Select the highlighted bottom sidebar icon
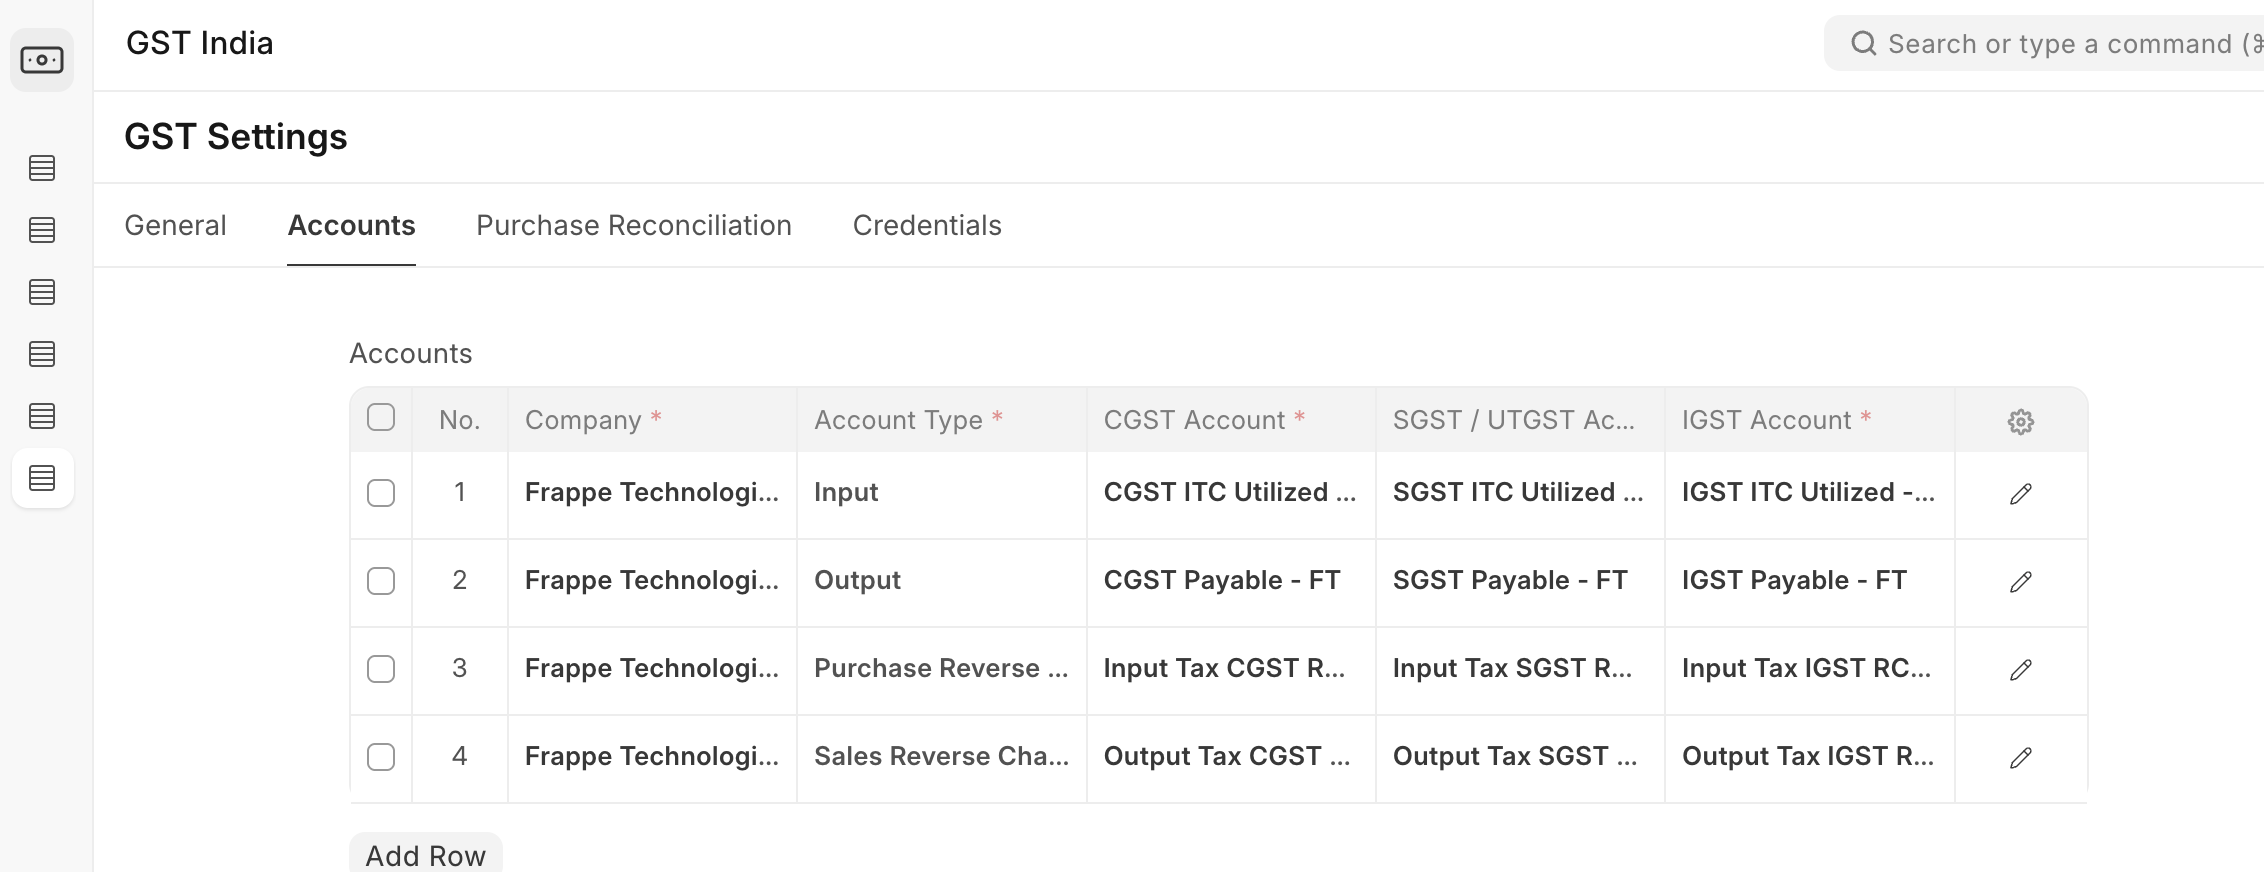2264x872 pixels. pyautogui.click(x=42, y=478)
